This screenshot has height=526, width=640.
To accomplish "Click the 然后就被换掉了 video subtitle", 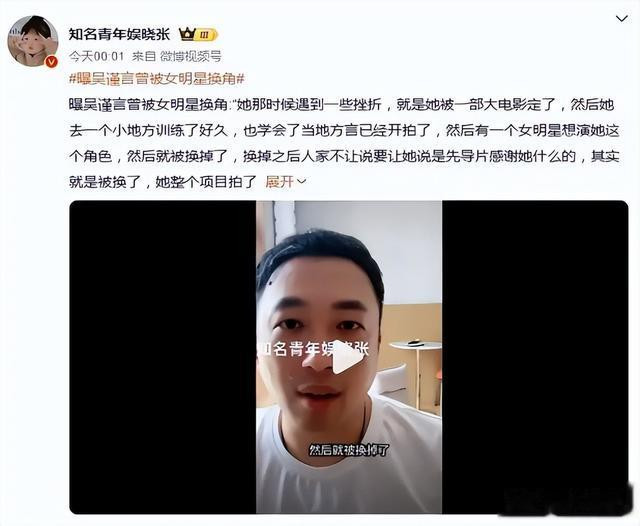I will 349,451.
